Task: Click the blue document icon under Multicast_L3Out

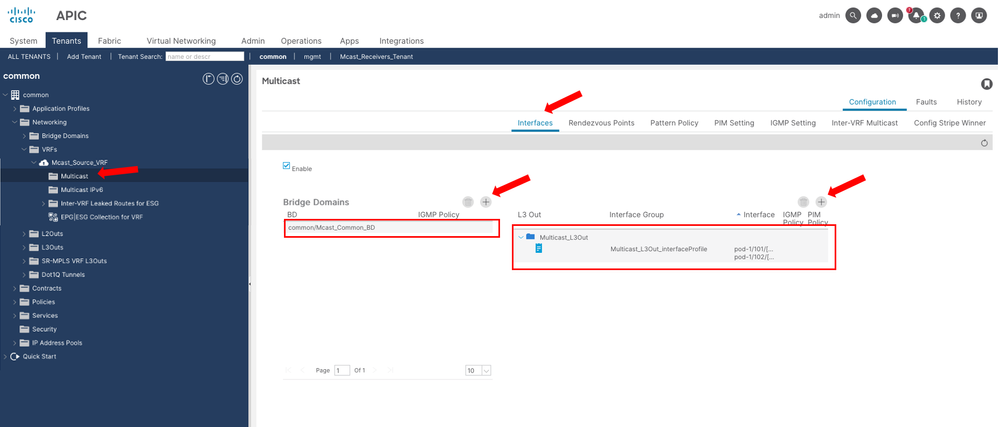Action: (x=538, y=248)
